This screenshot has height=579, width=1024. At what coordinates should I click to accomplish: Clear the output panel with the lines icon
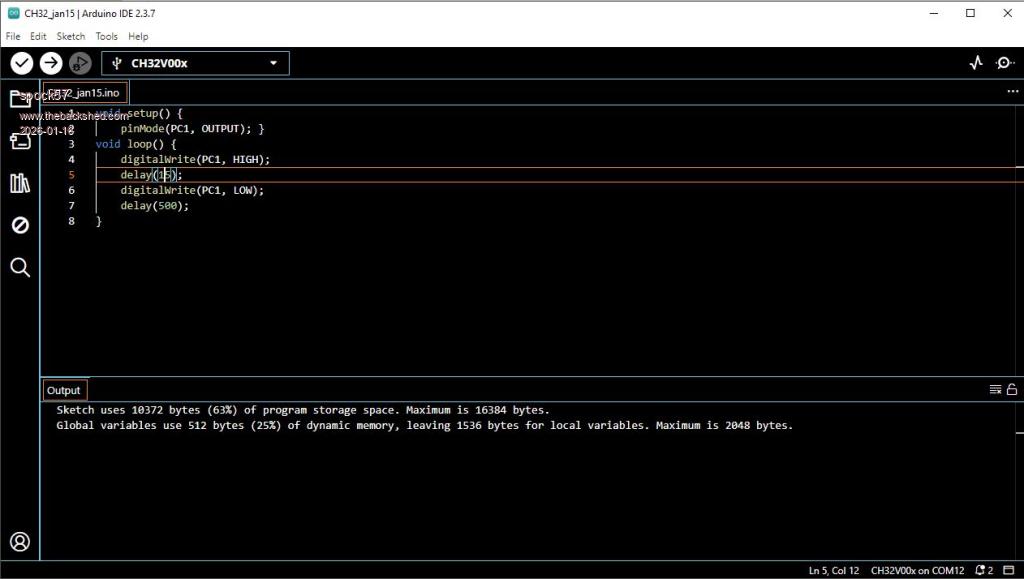(x=995, y=389)
